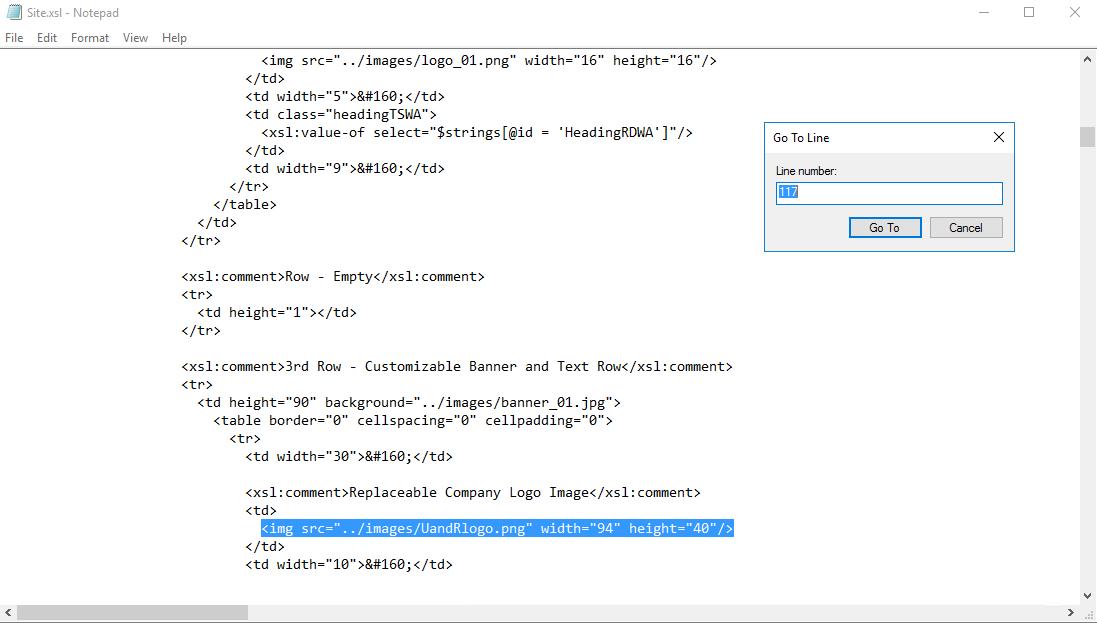The height and width of the screenshot is (623, 1097).
Task: Click the up arrow on the vertical scrollbar
Action: pos(1089,58)
